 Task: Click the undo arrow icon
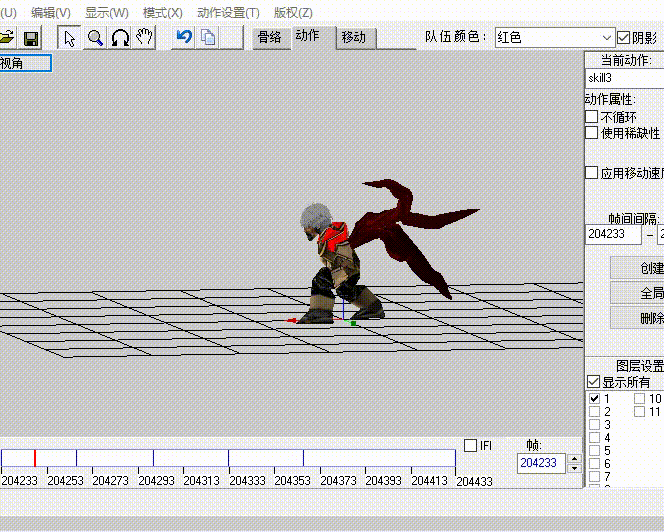(x=184, y=37)
